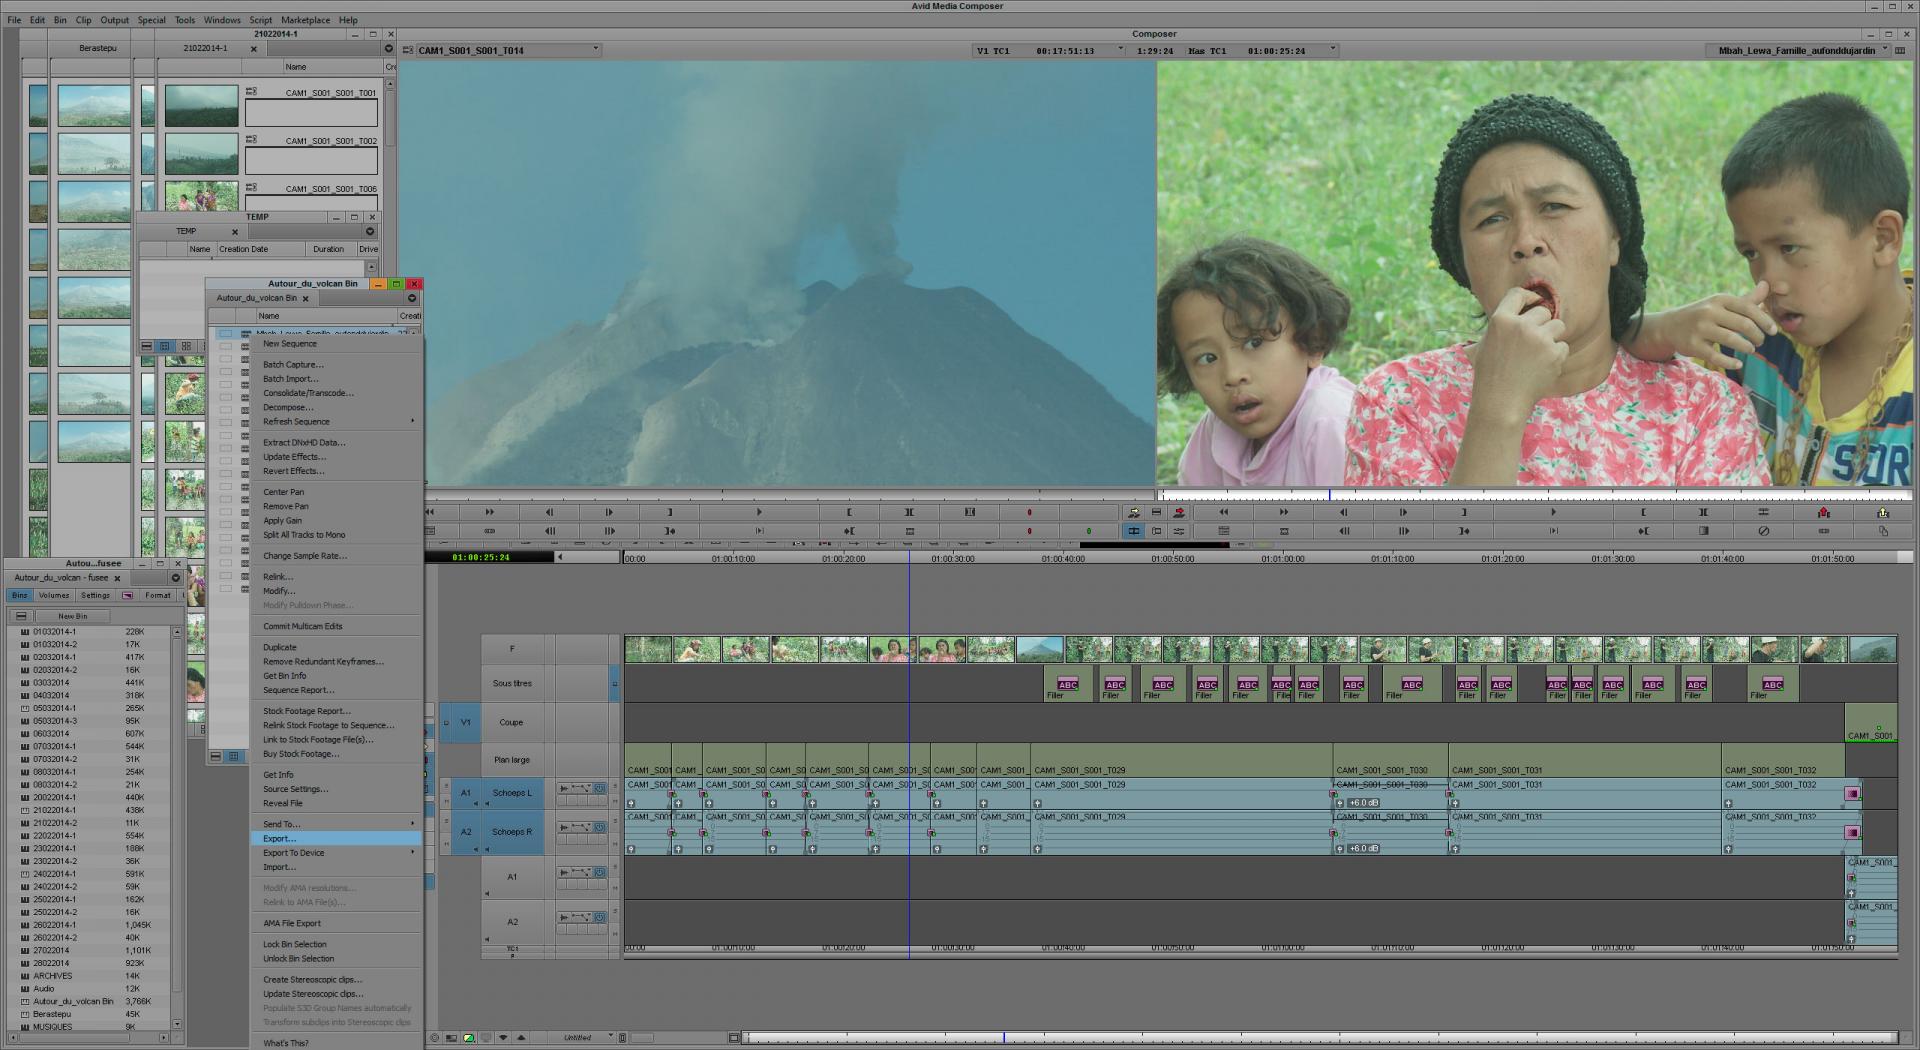
Task: Click timeline horizontal scroll bar at bottom
Action: (x=1318, y=1038)
